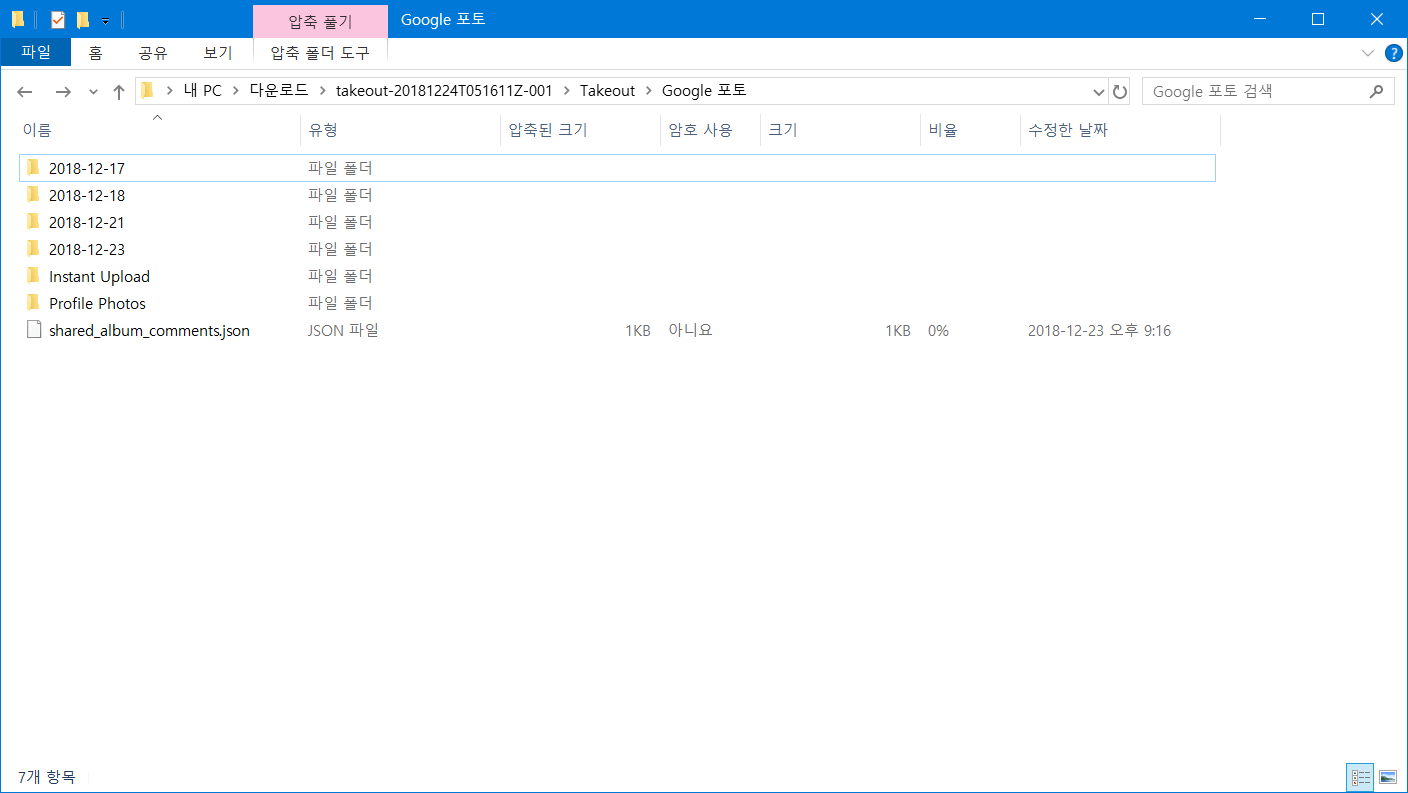Switch to details view layout
The width and height of the screenshot is (1408, 793).
coord(1360,777)
